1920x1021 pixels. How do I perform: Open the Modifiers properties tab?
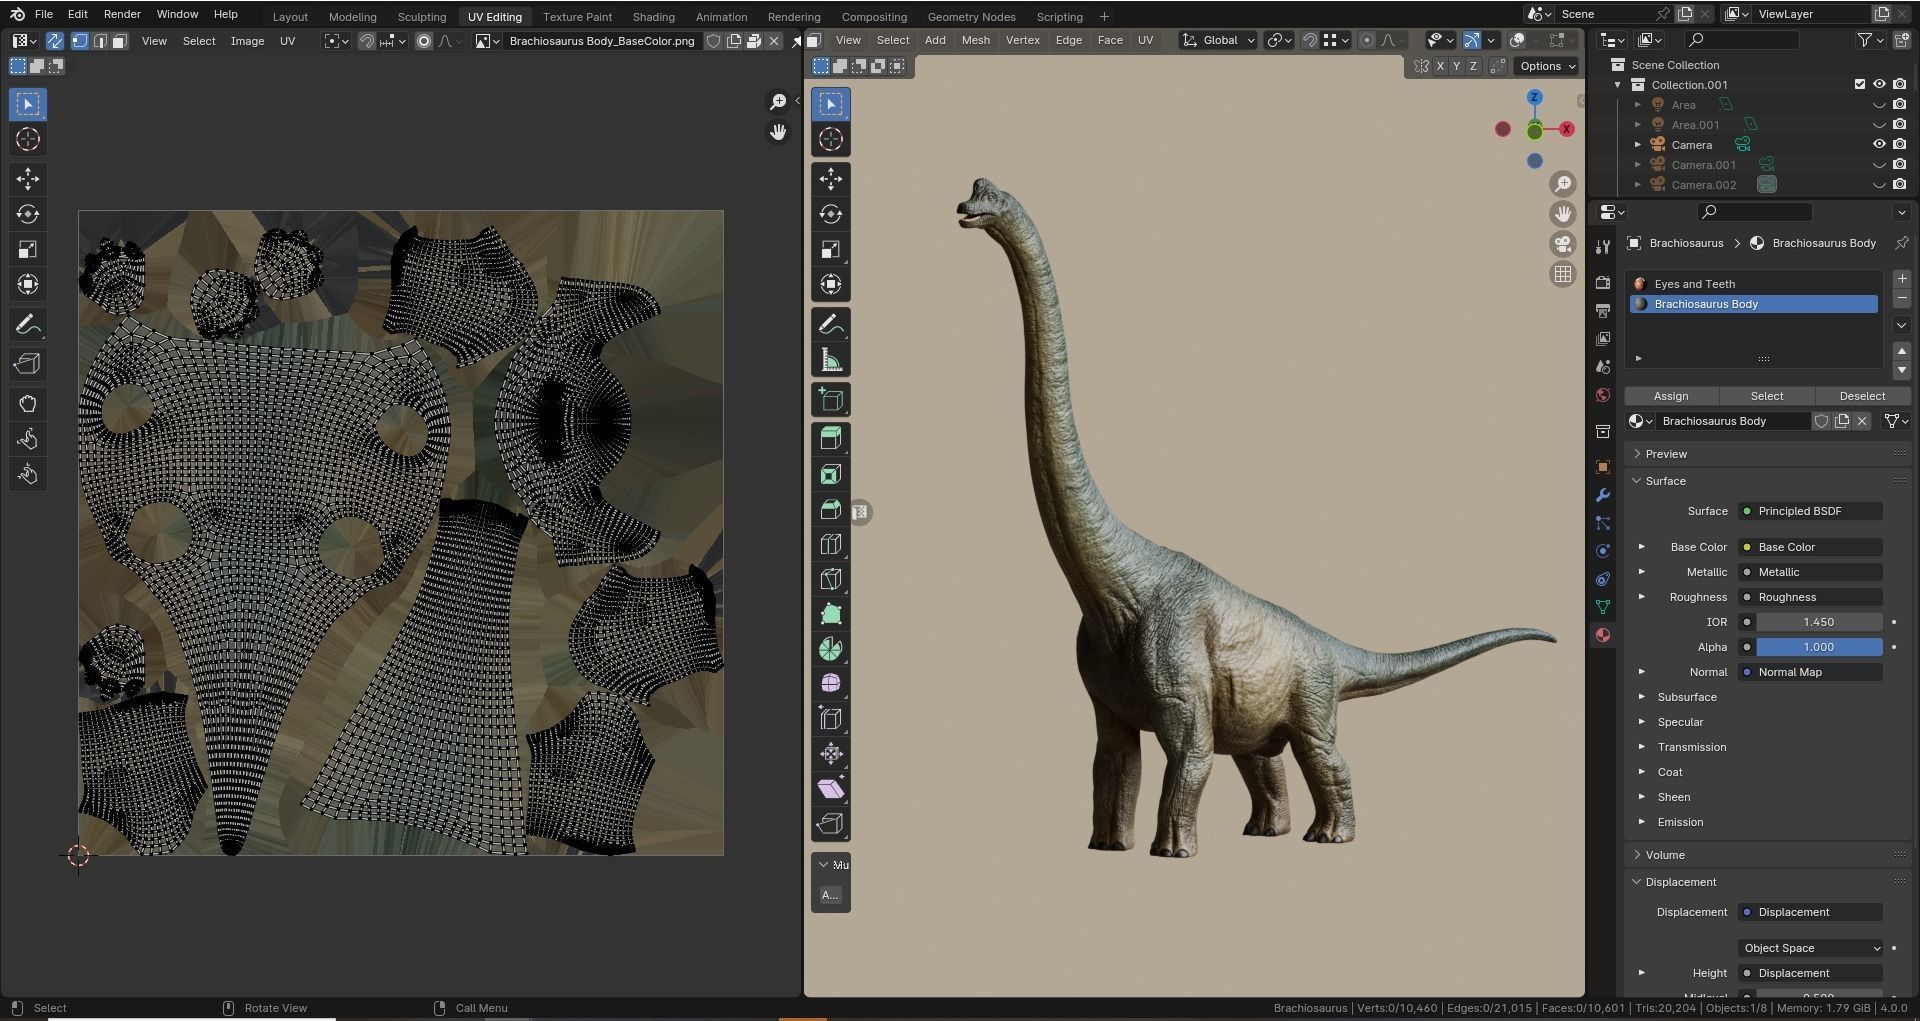click(1603, 495)
